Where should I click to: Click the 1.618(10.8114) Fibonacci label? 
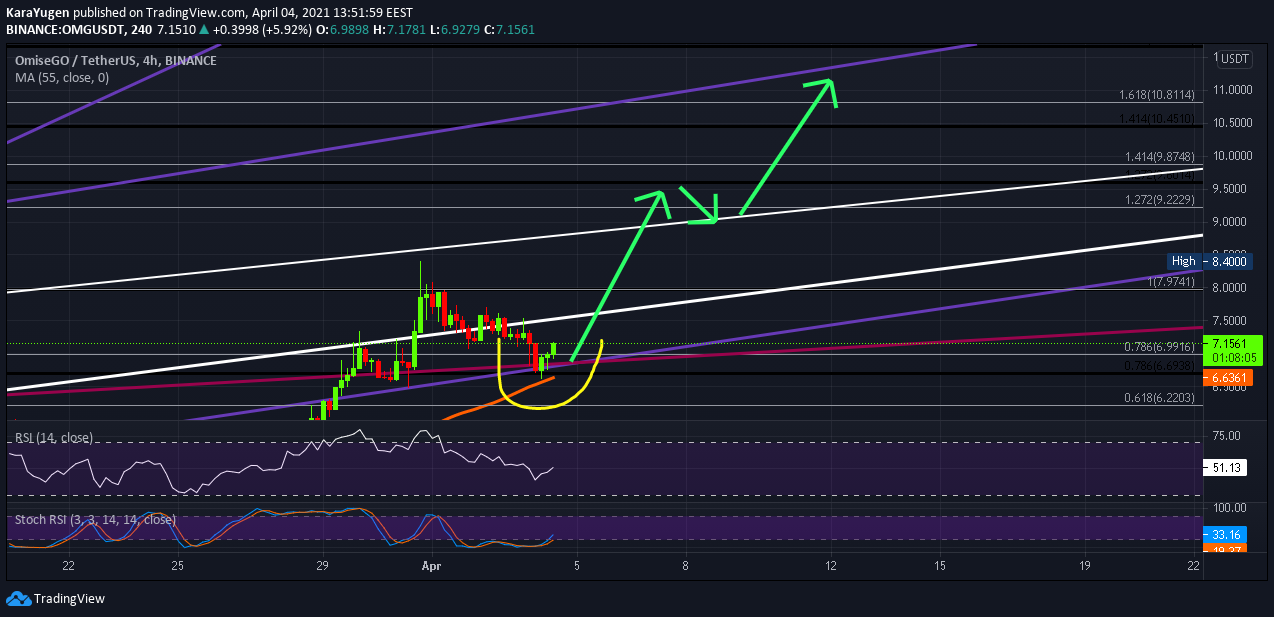tap(1157, 95)
